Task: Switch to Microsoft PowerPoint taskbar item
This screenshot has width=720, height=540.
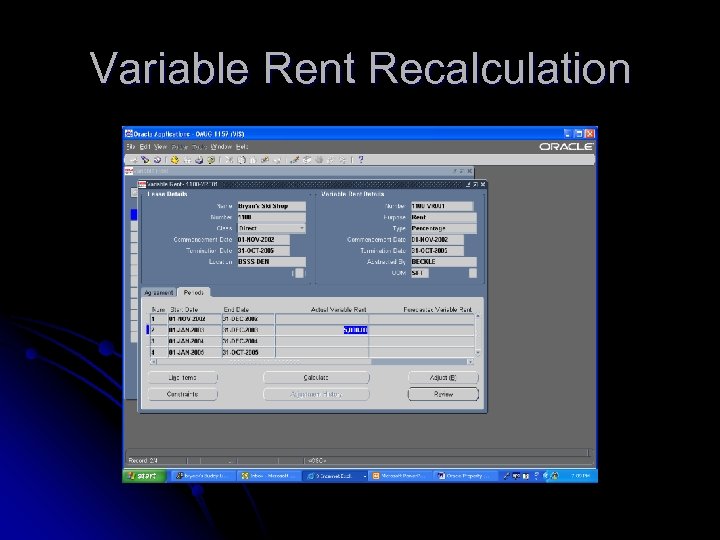Action: (x=400, y=476)
